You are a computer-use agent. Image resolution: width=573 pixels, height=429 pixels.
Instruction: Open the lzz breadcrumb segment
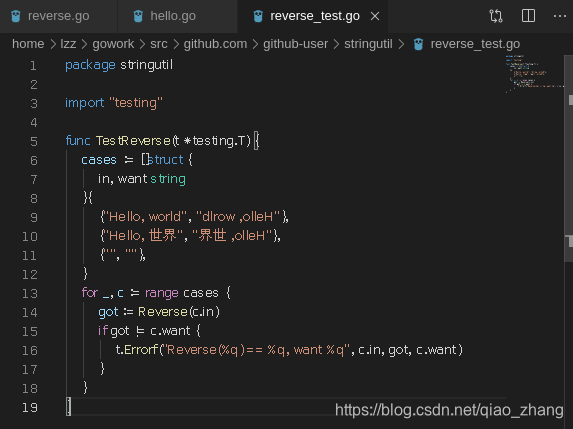[68, 44]
